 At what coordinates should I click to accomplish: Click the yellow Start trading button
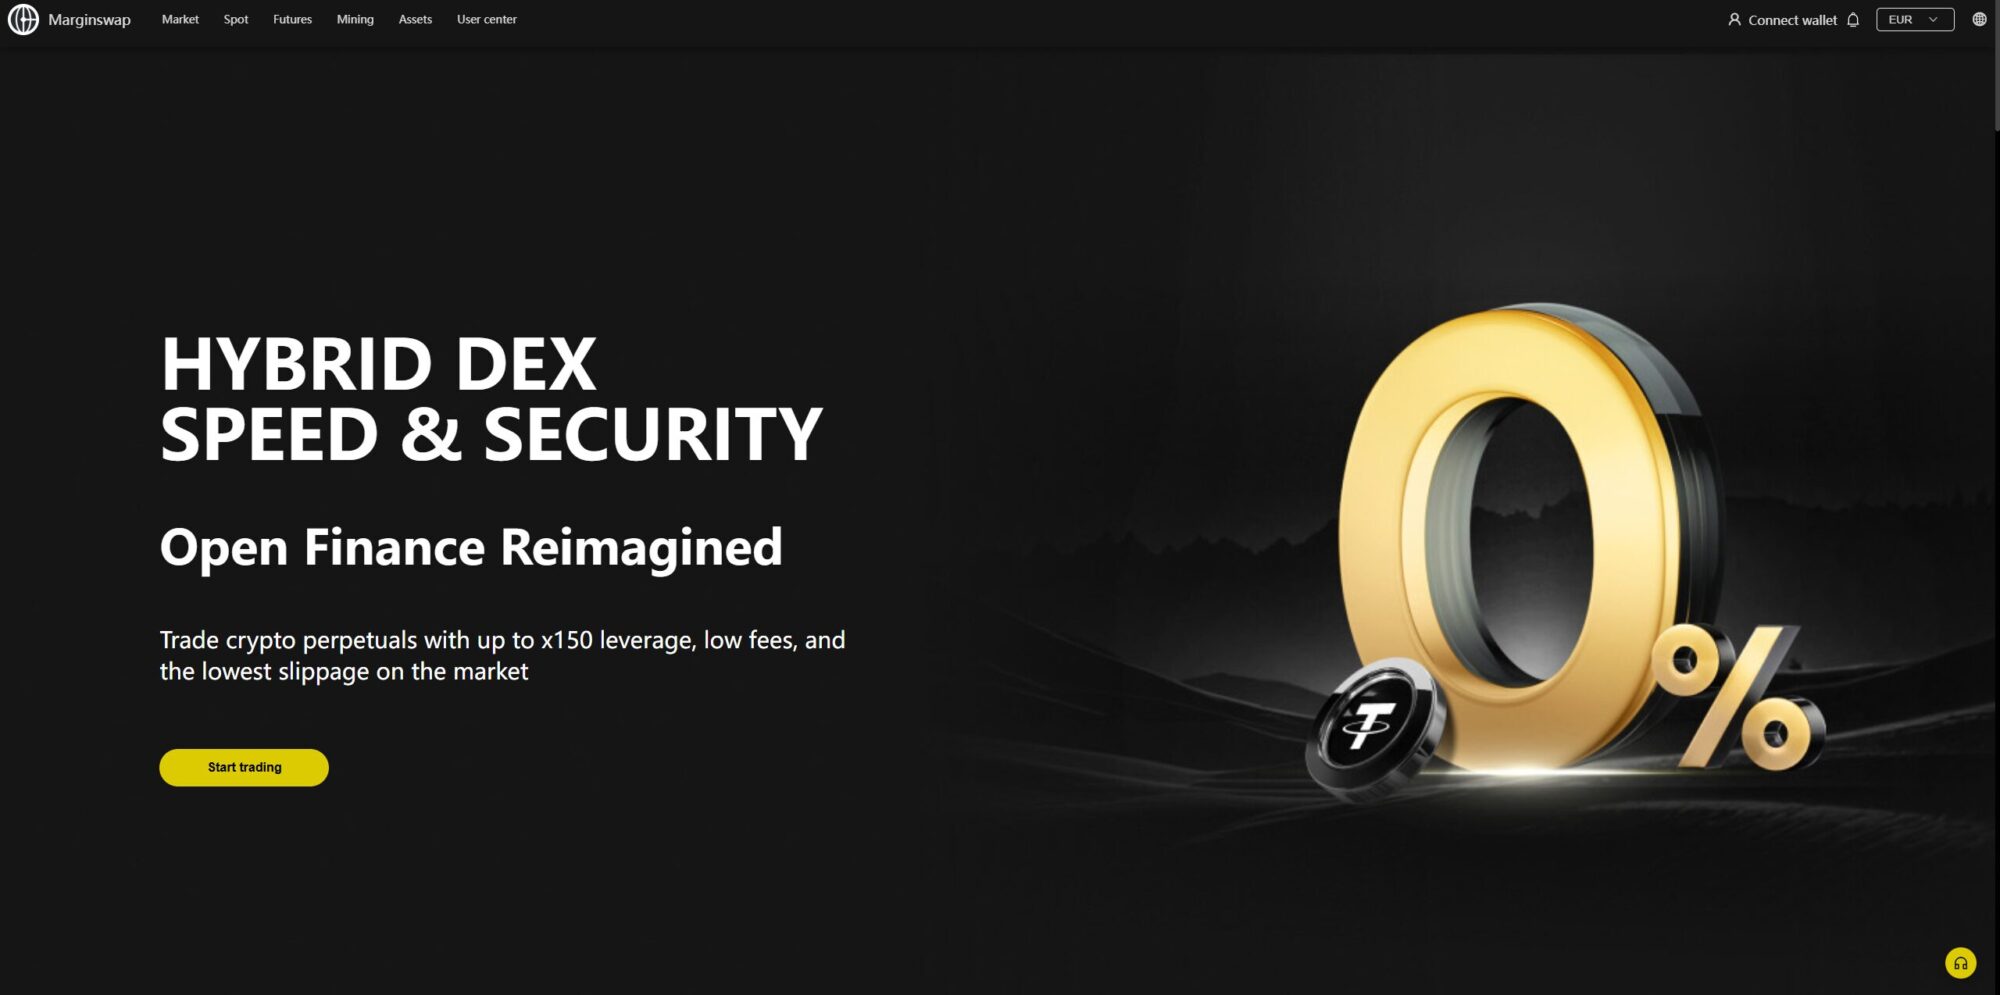pyautogui.click(x=244, y=767)
